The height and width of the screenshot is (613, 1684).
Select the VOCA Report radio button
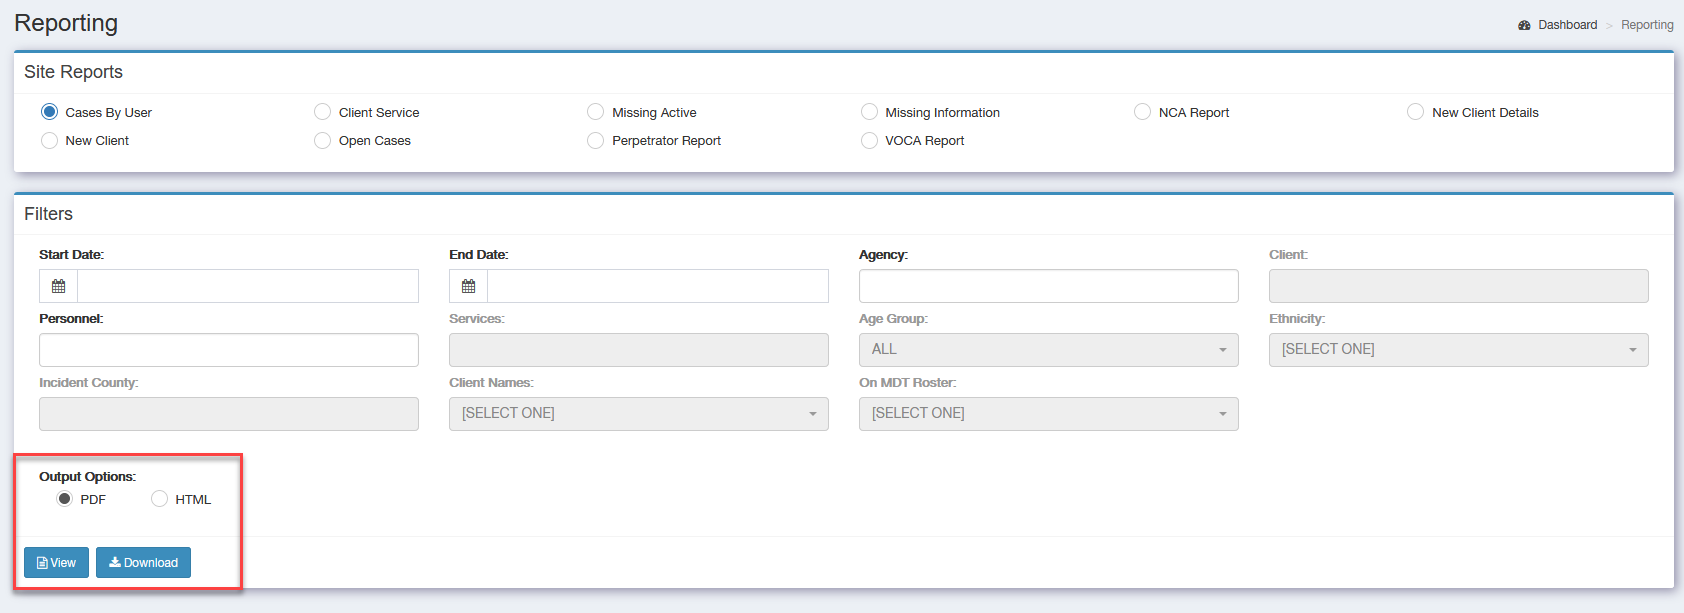point(869,140)
